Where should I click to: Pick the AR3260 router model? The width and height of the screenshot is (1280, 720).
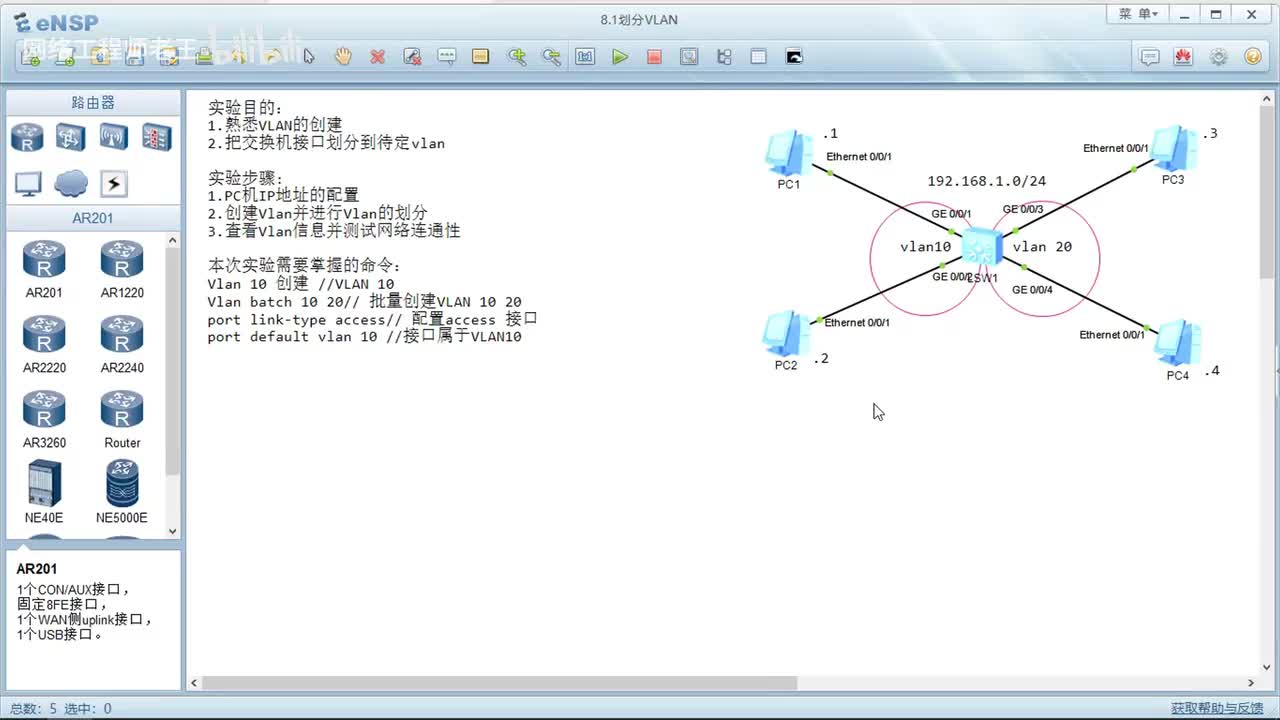[44, 419]
